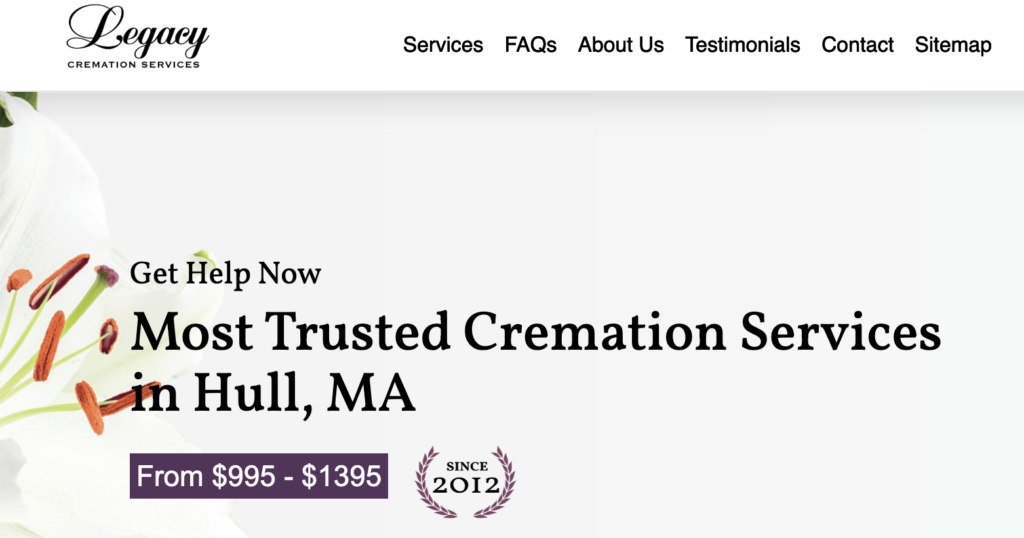Open the Contact page
1024x538 pixels.
pyautogui.click(x=857, y=45)
